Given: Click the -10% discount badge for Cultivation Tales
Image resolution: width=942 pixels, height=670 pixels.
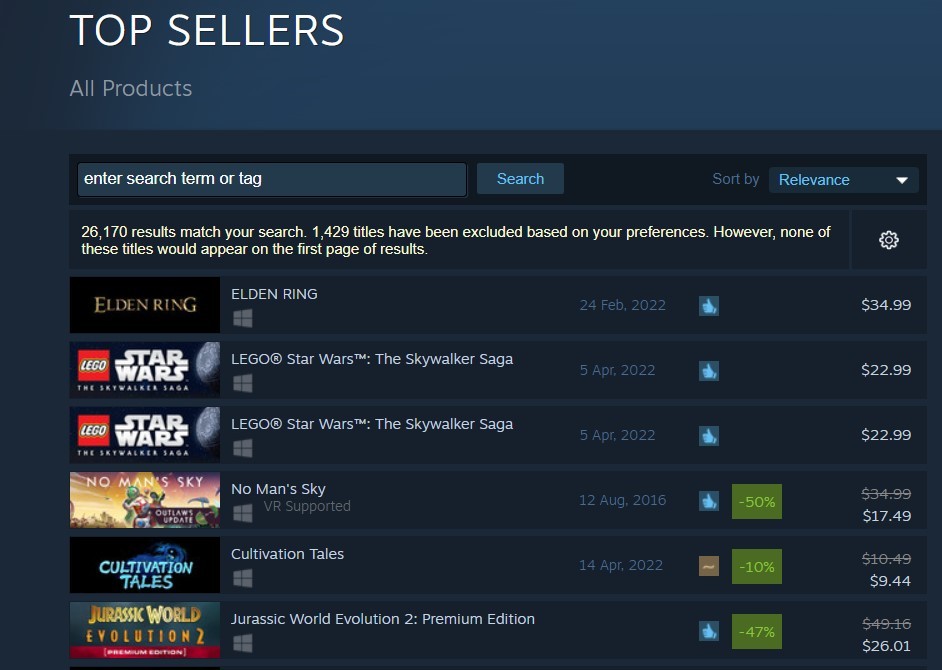Looking at the screenshot, I should click(x=757, y=566).
